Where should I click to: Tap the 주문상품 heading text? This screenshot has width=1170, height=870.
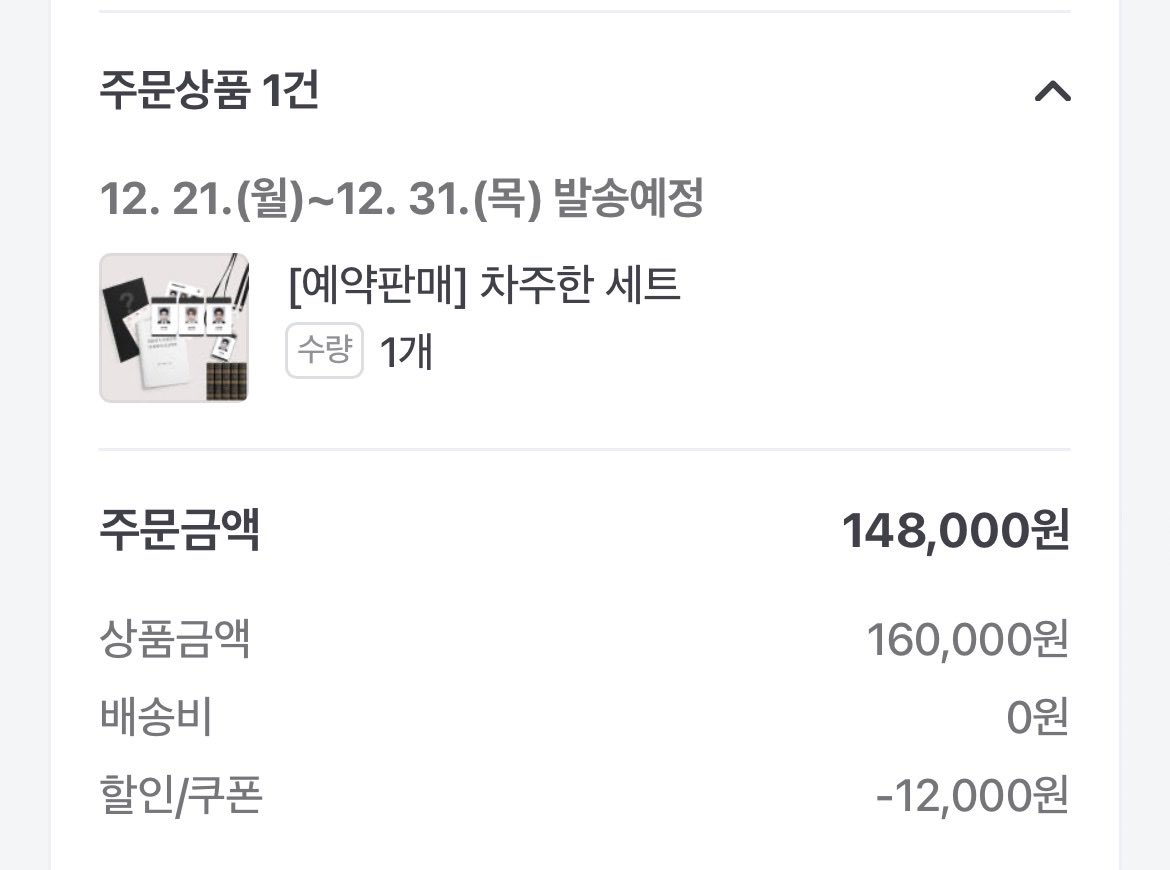coord(174,90)
